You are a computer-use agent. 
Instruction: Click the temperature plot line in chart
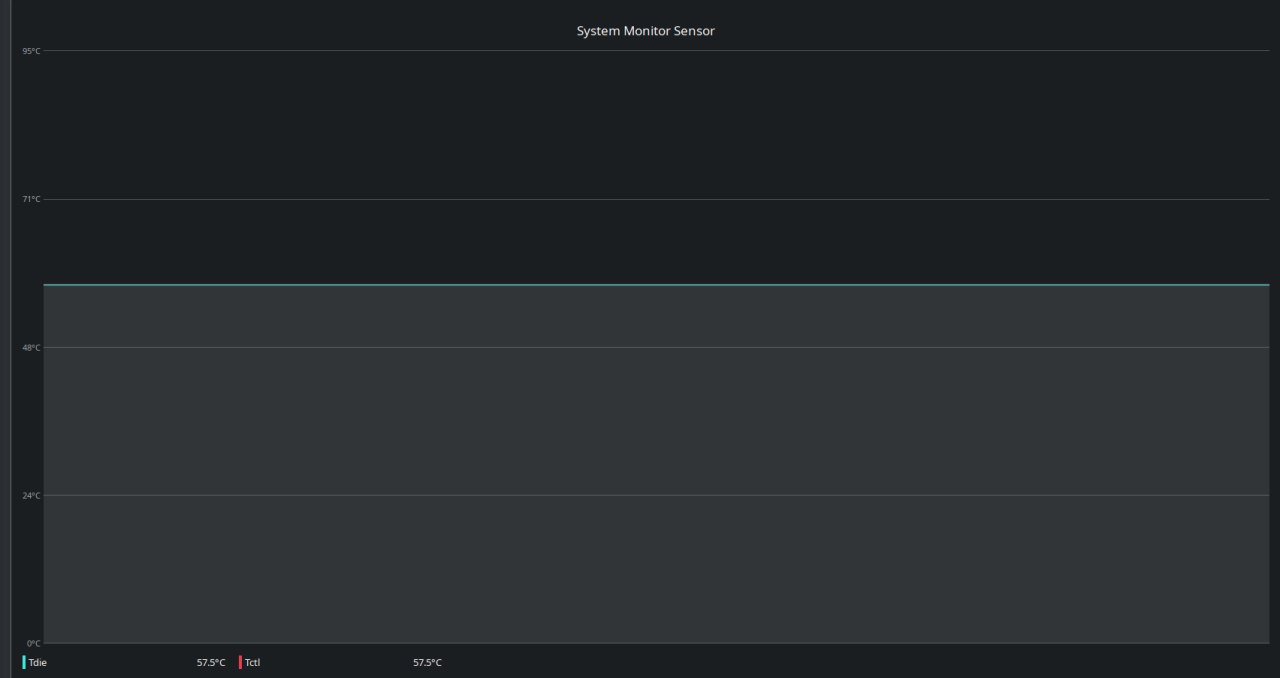click(x=656, y=285)
